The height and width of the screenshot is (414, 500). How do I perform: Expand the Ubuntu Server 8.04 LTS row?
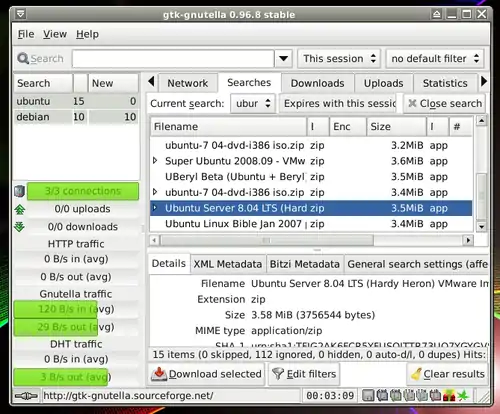(155, 208)
